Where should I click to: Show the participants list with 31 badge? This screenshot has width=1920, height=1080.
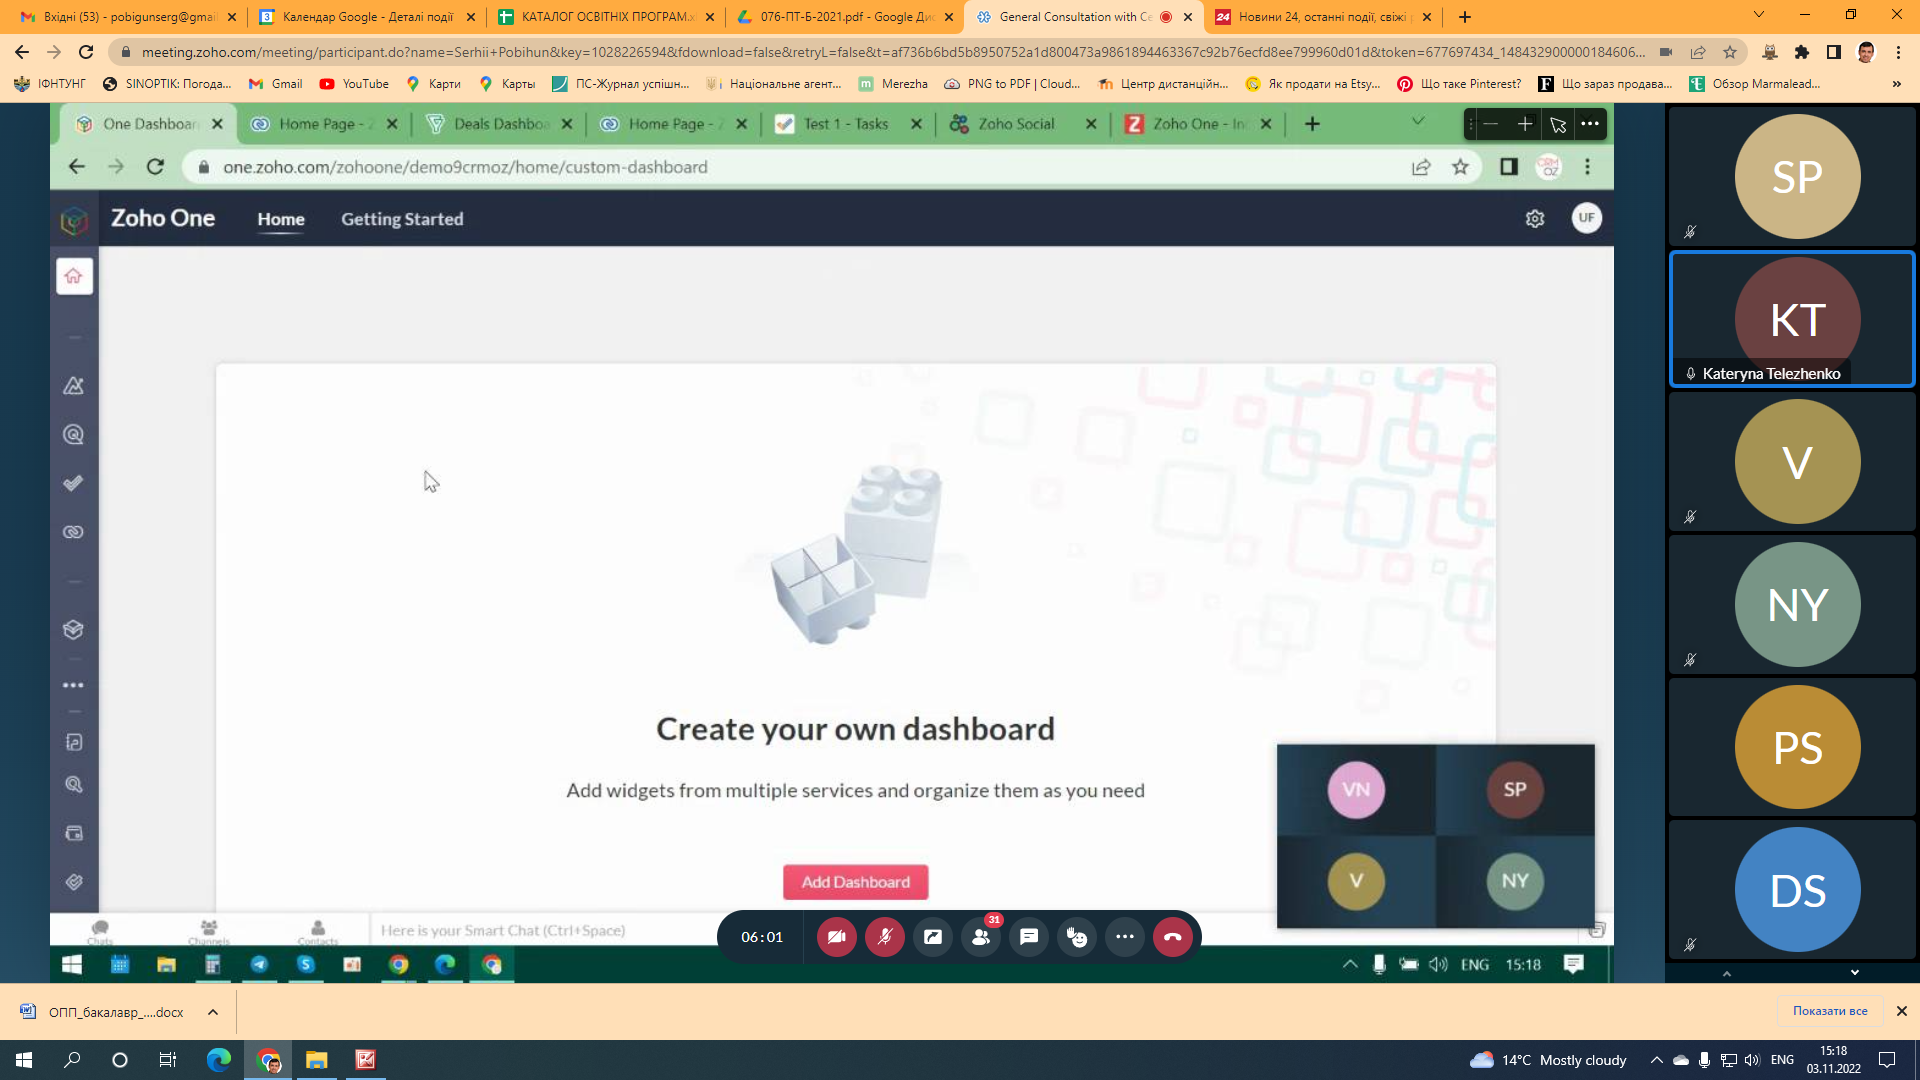tap(980, 937)
